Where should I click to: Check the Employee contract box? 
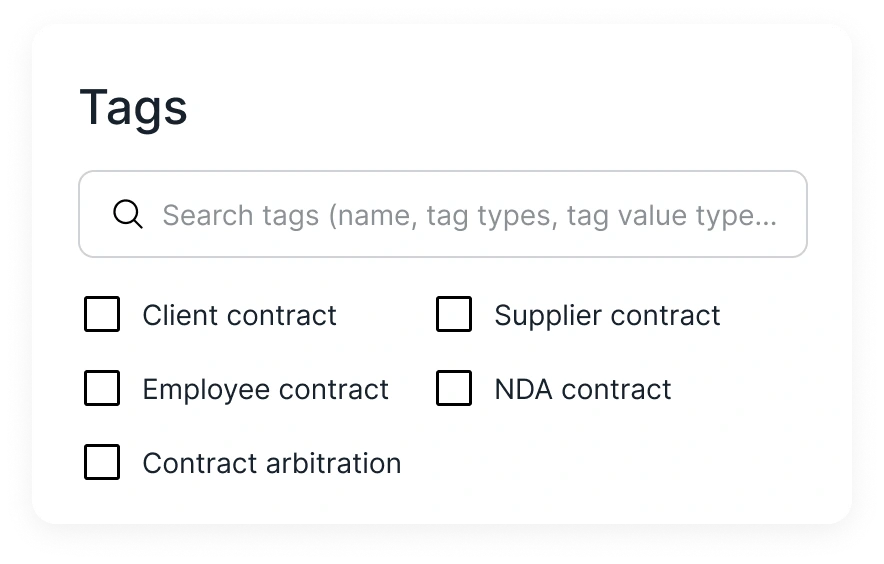[102, 388]
